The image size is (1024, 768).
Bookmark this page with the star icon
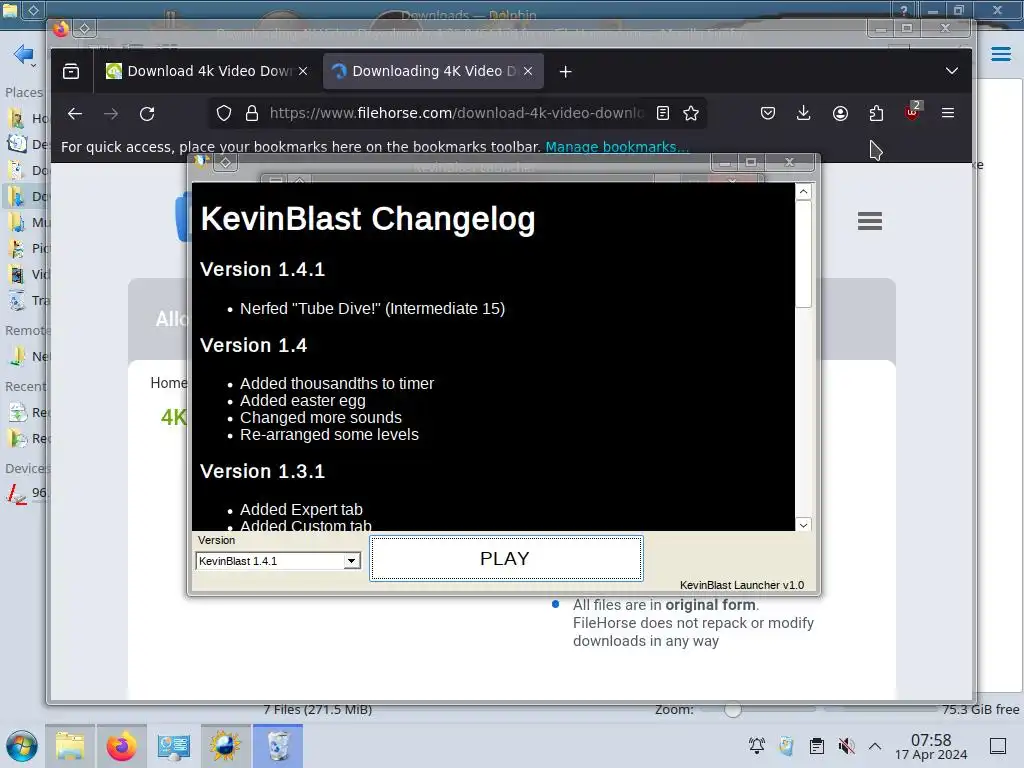(x=691, y=113)
